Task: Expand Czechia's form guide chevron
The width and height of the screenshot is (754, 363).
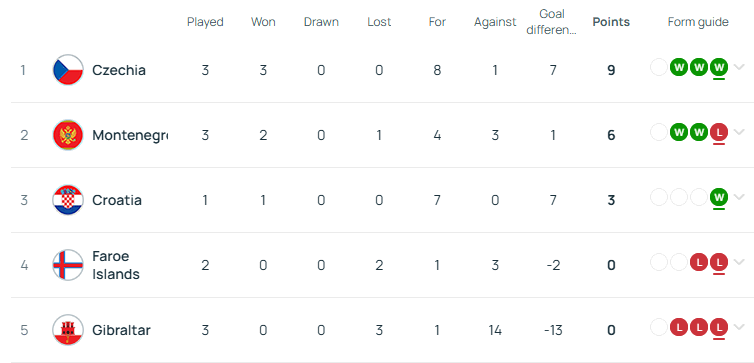Action: [x=739, y=67]
